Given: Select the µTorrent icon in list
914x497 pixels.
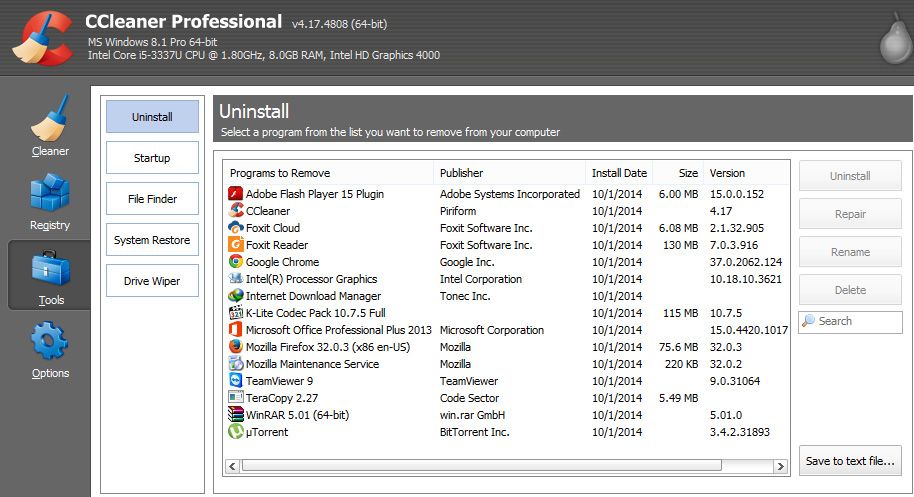Looking at the screenshot, I should click(235, 432).
